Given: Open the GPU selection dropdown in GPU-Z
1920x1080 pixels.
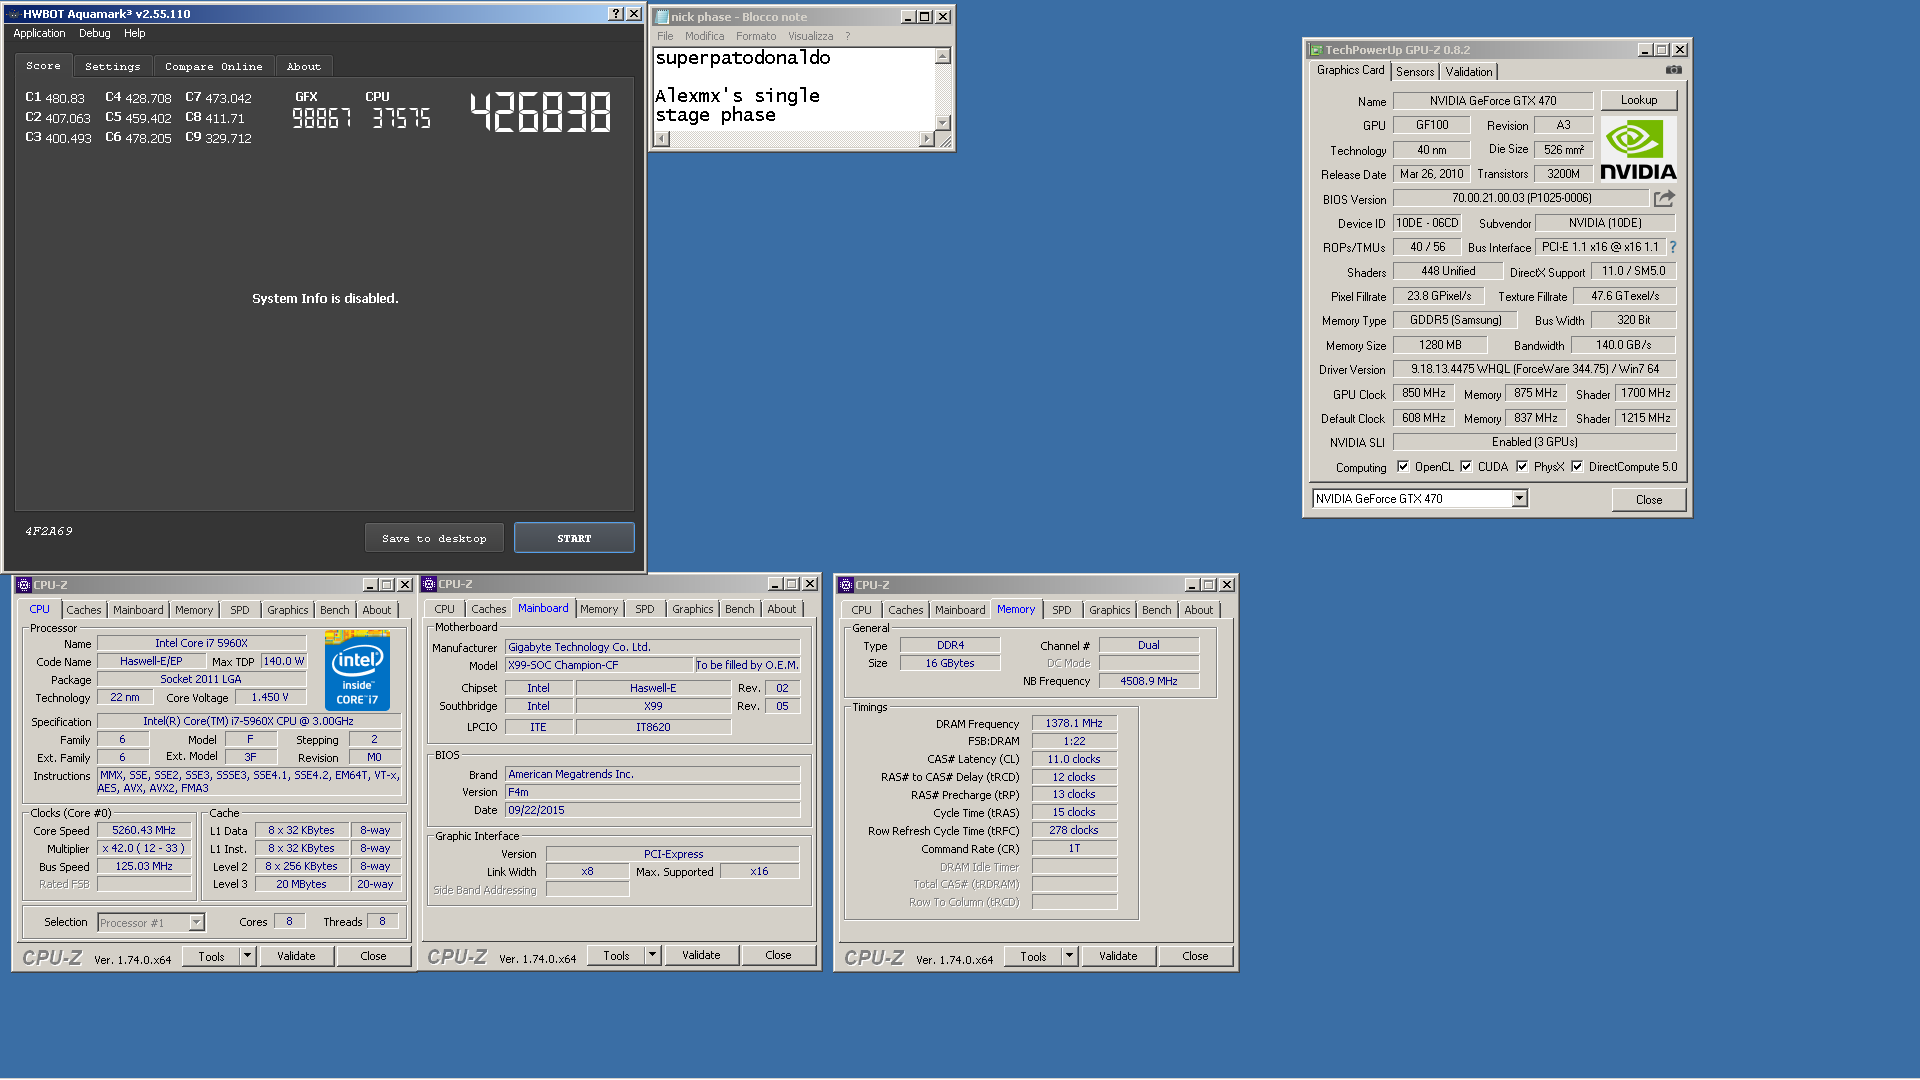Looking at the screenshot, I should tap(1519, 499).
